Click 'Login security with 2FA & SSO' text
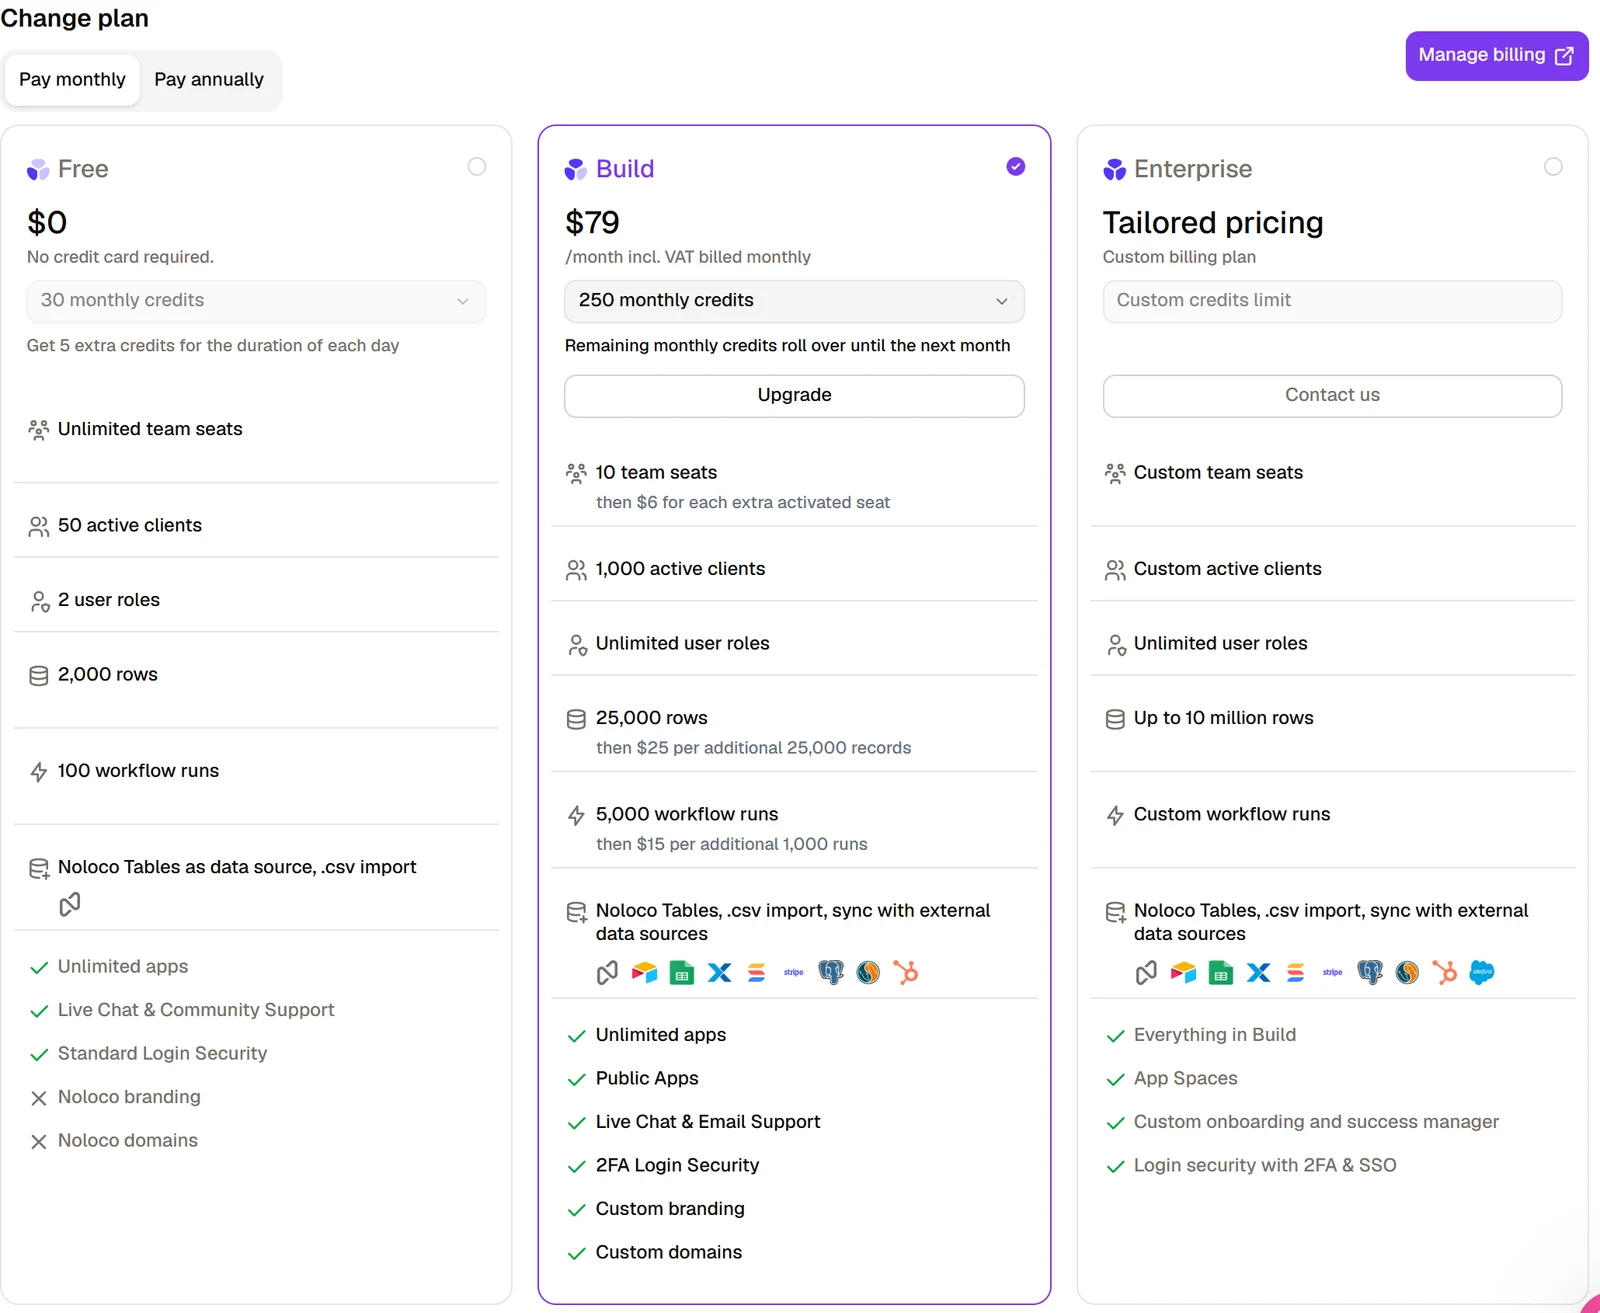 tap(1265, 1165)
